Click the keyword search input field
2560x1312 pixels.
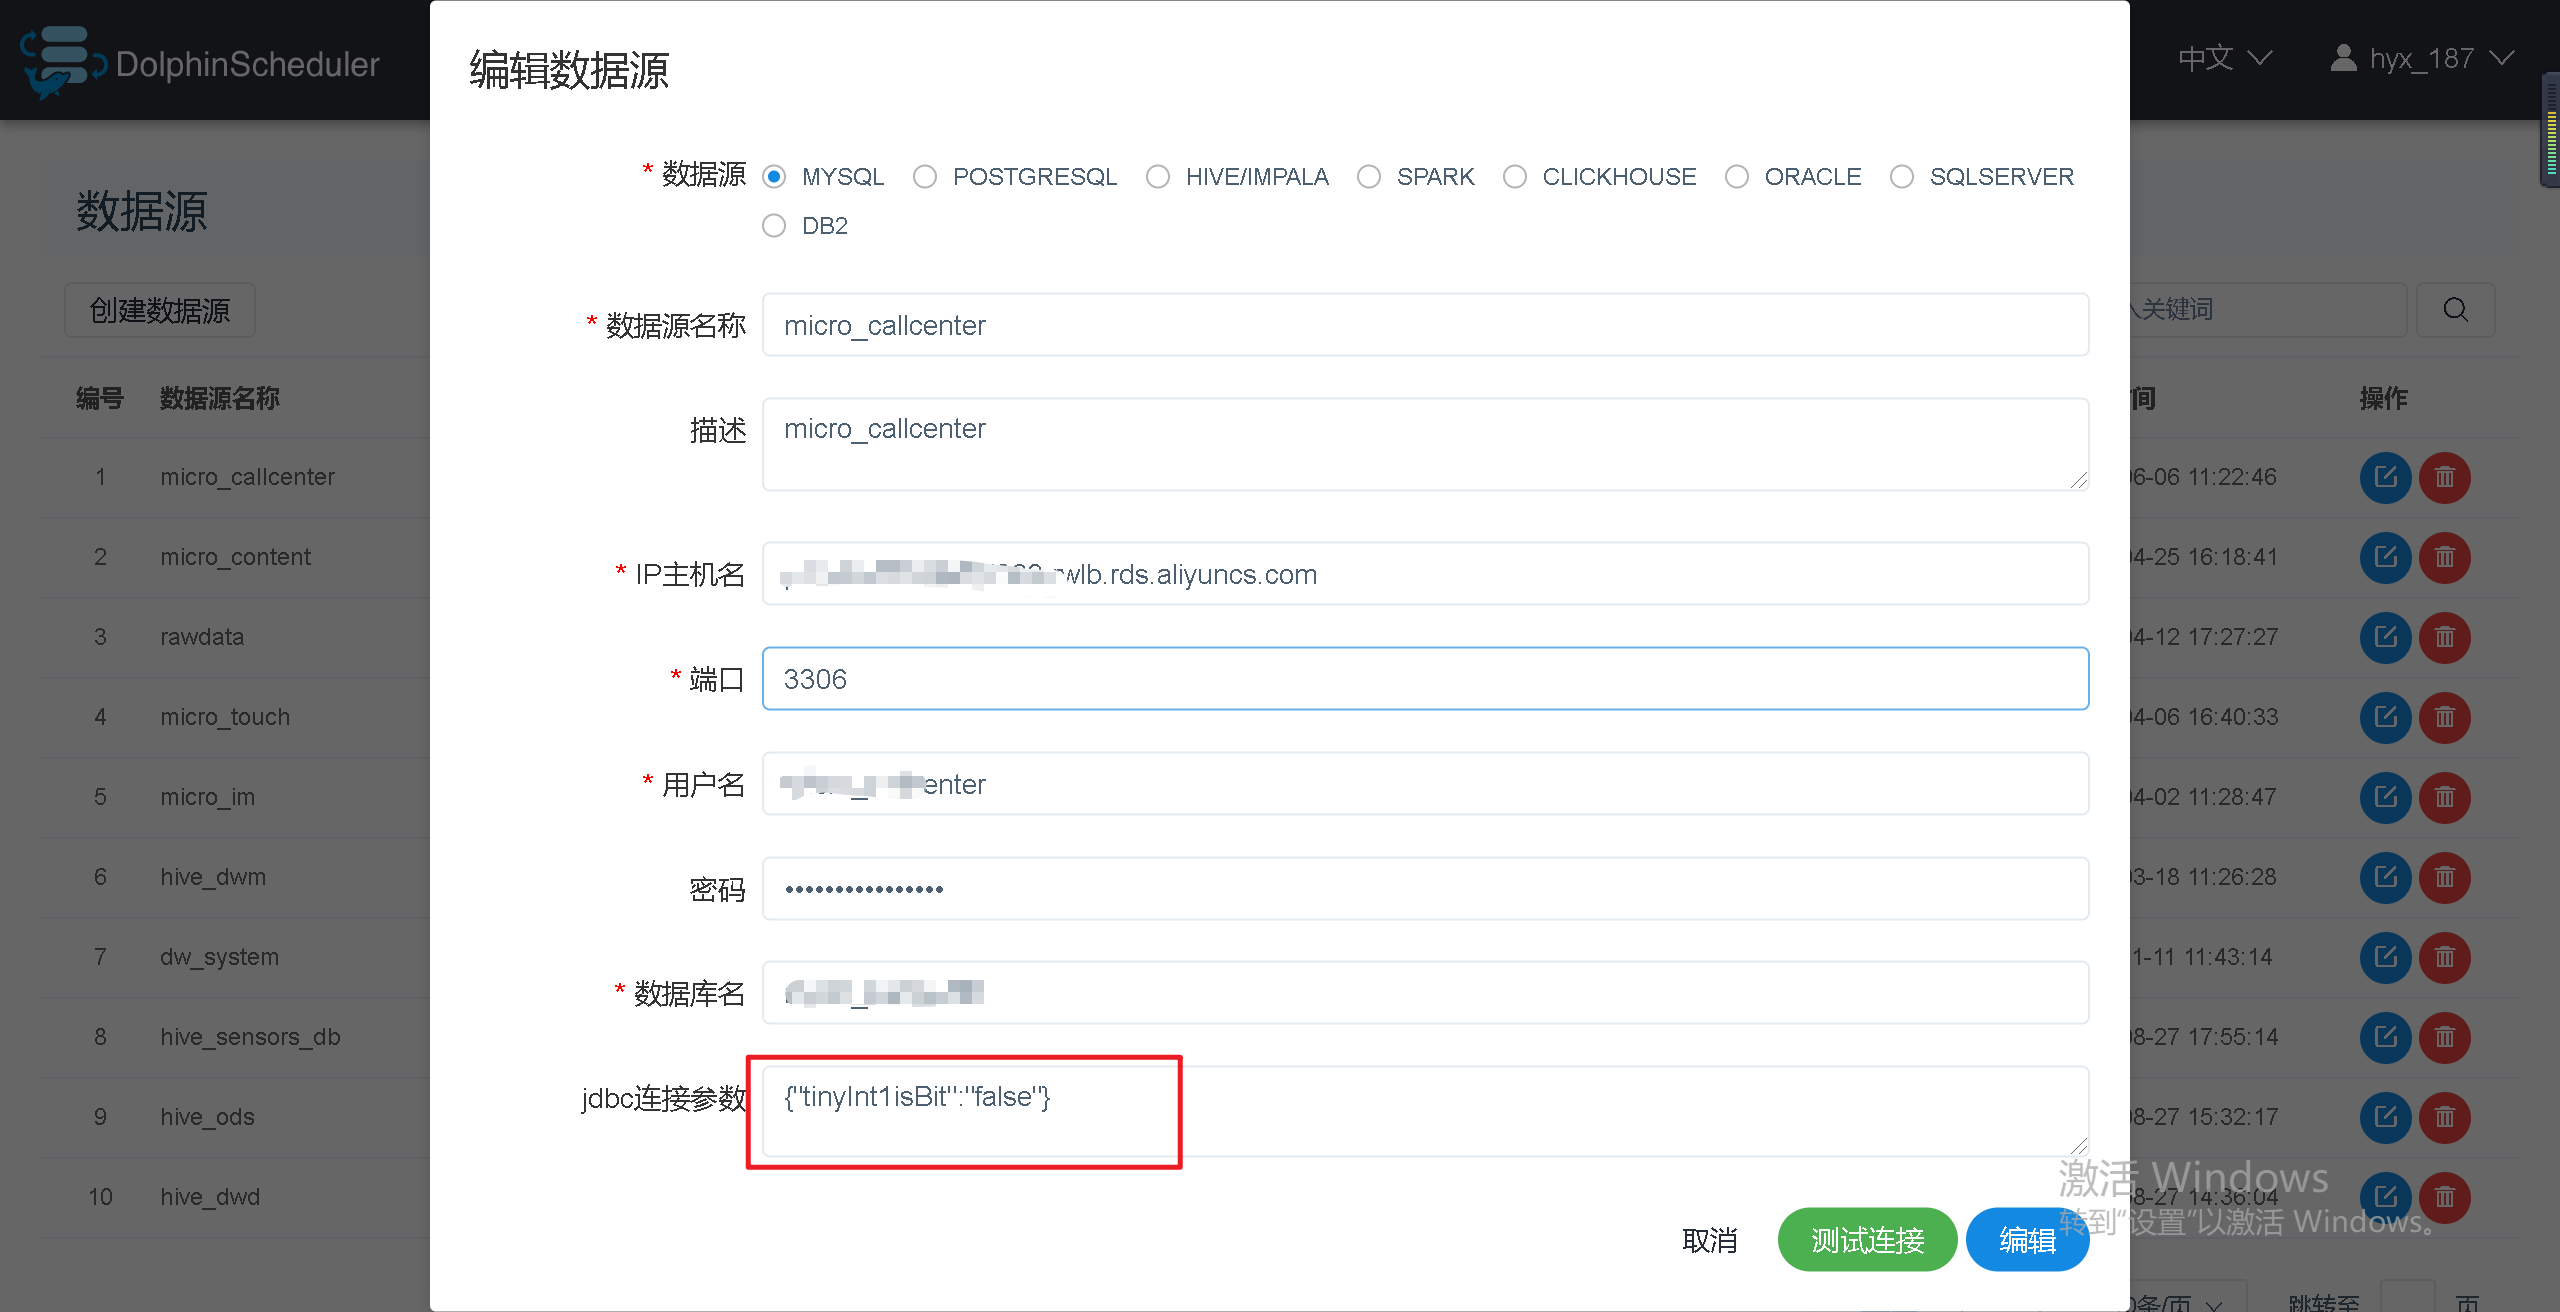pos(2267,310)
